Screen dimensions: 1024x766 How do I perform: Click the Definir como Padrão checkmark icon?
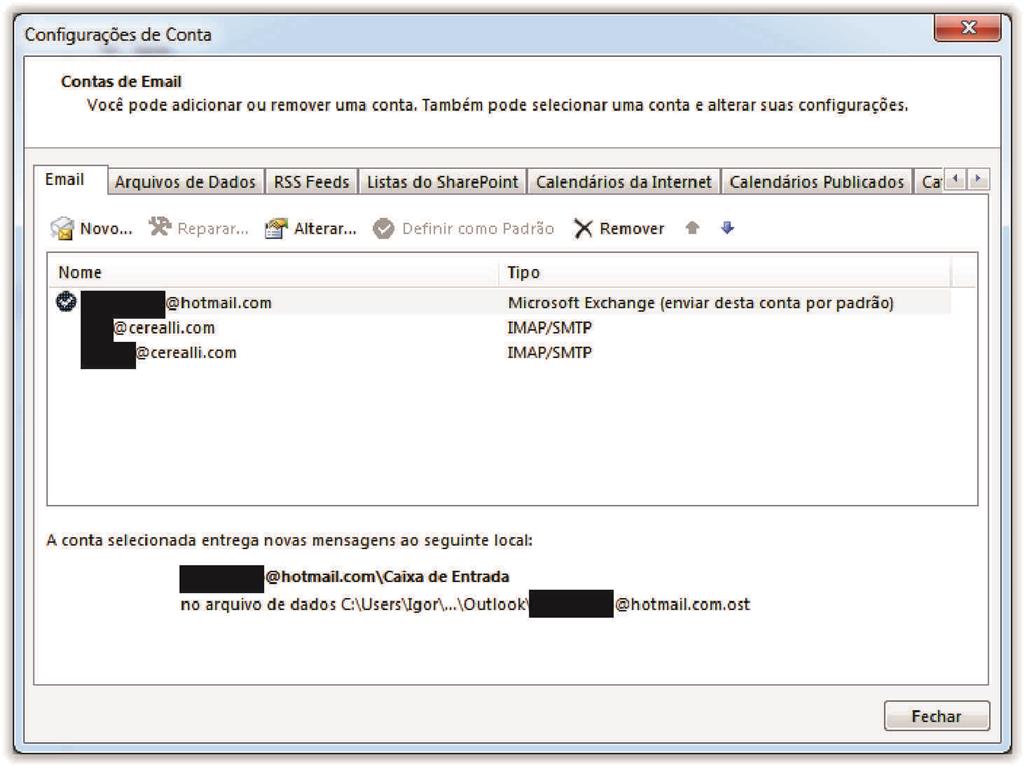coord(383,229)
